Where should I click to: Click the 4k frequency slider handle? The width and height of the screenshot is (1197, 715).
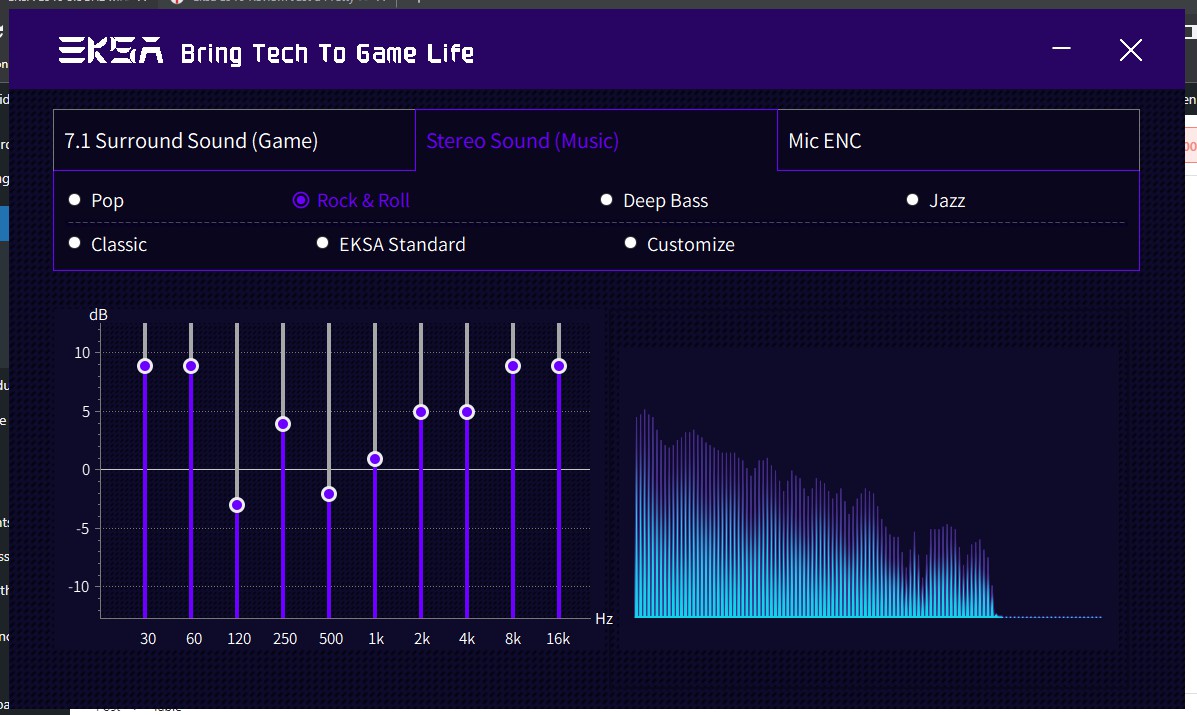point(467,412)
